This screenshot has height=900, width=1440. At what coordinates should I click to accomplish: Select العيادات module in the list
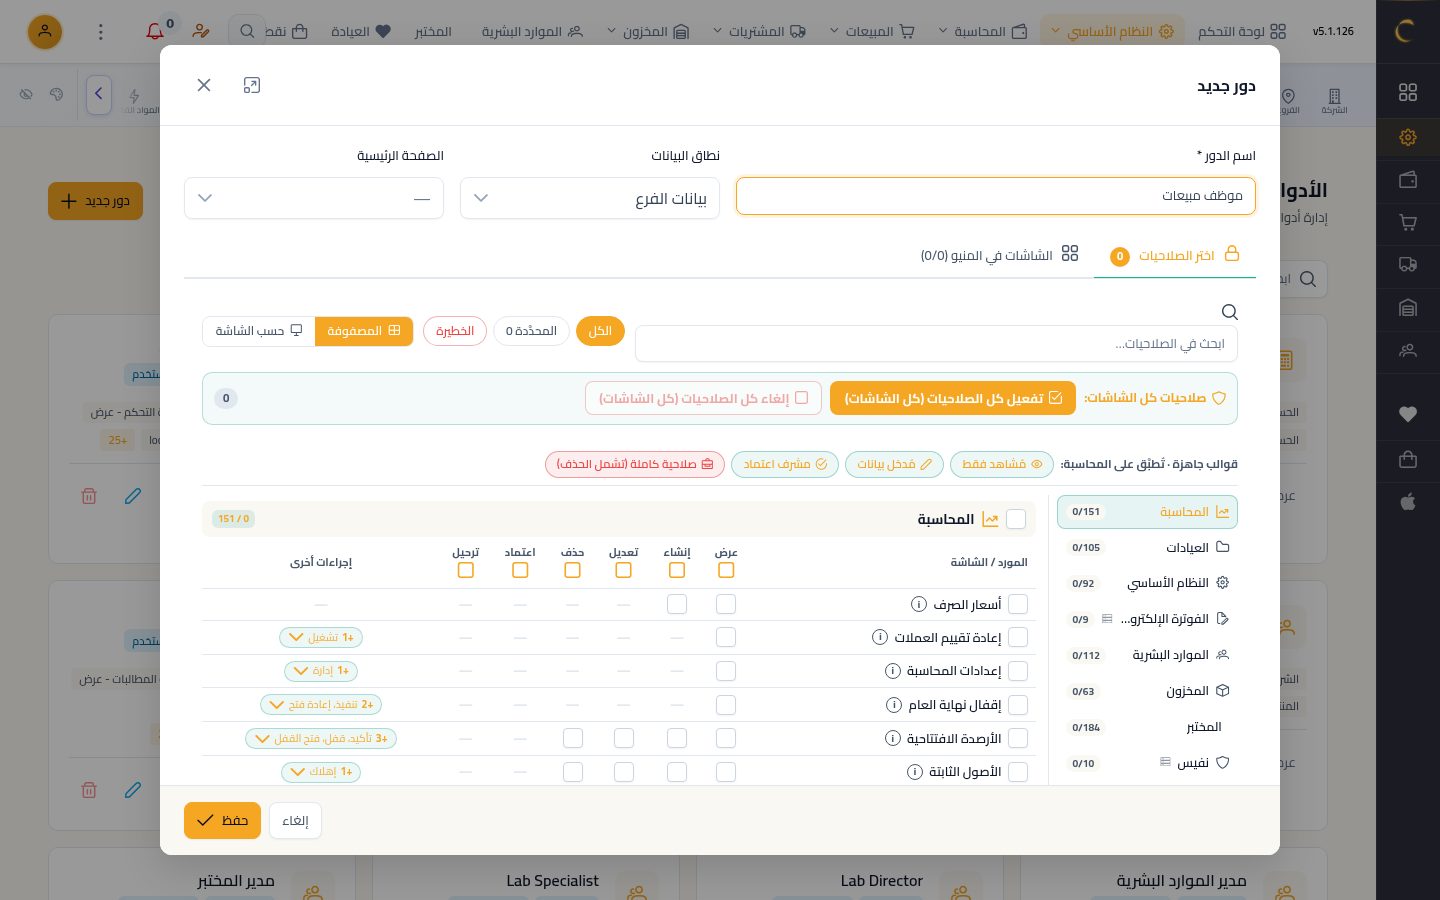point(1147,547)
